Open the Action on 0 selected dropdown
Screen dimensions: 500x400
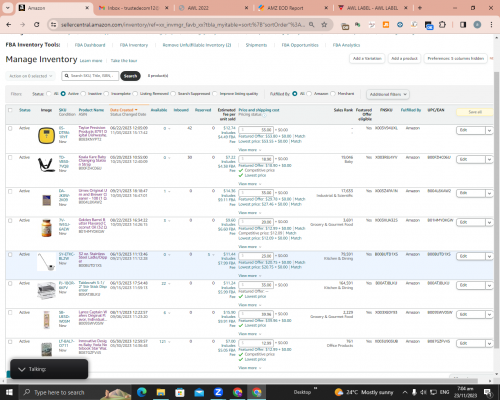tap(30, 76)
